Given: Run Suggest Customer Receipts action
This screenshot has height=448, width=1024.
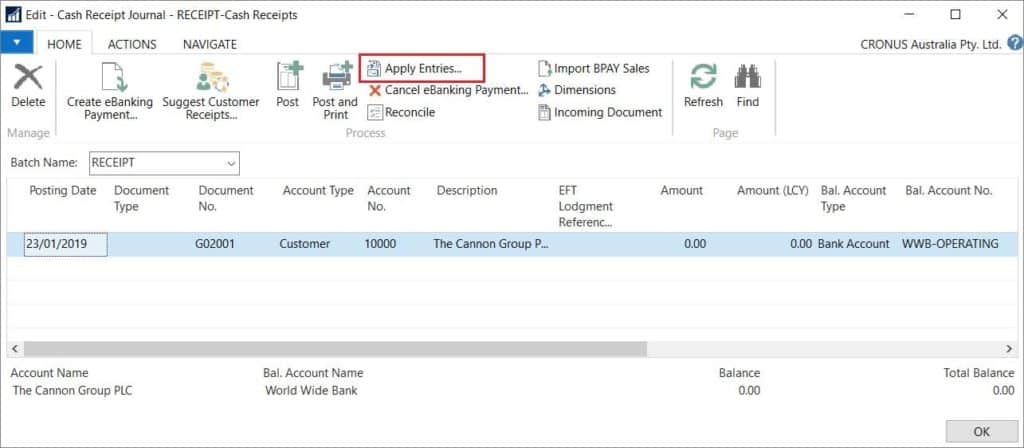Looking at the screenshot, I should pos(210,91).
